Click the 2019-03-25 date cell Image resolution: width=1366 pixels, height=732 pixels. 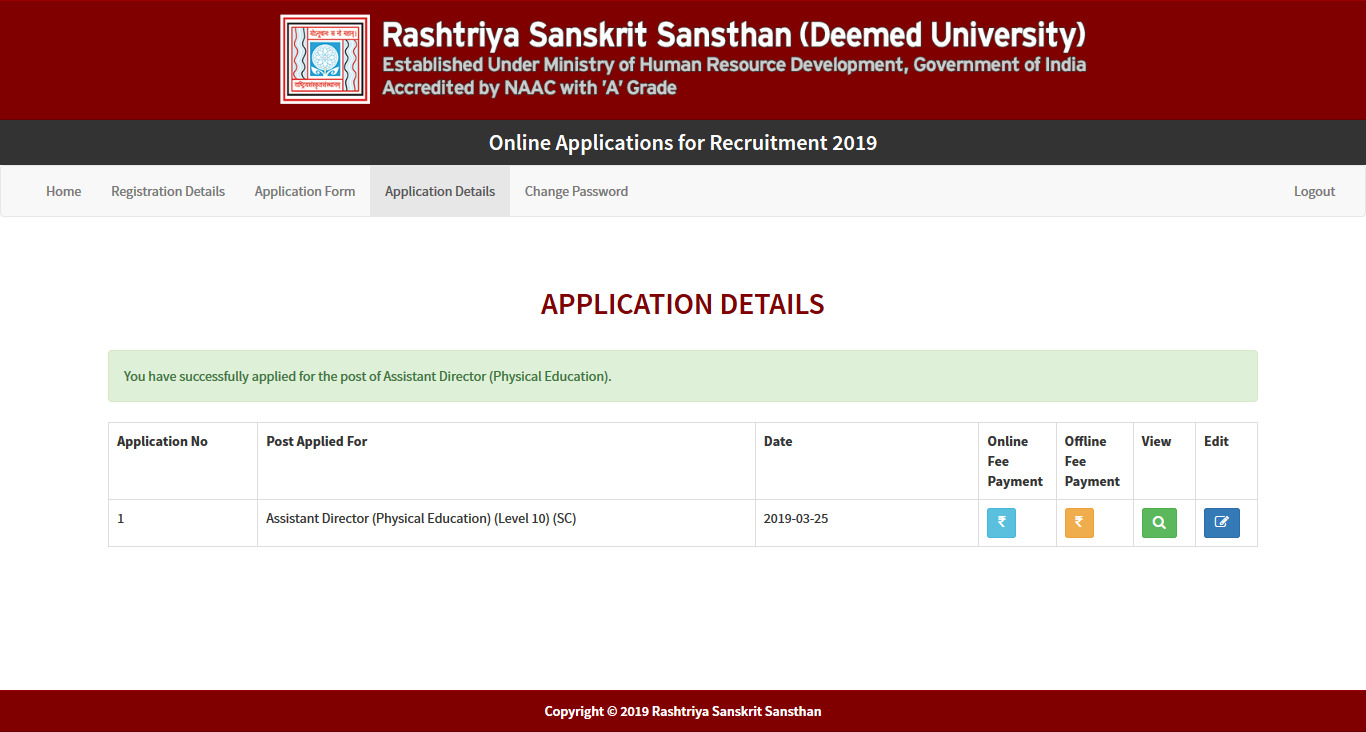[x=796, y=519]
